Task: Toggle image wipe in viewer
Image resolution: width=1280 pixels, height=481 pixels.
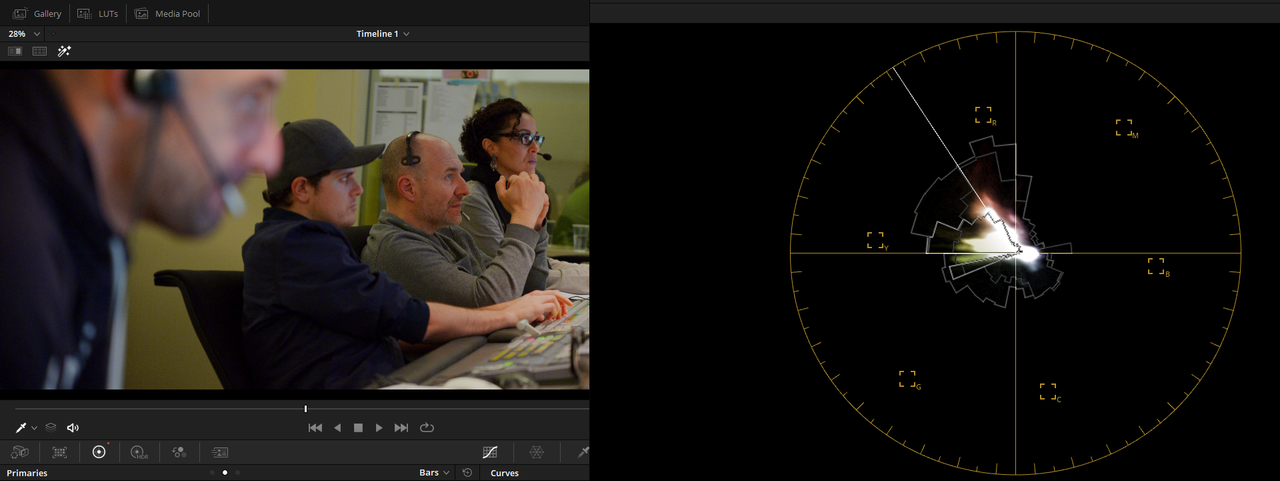Action: click(15, 51)
